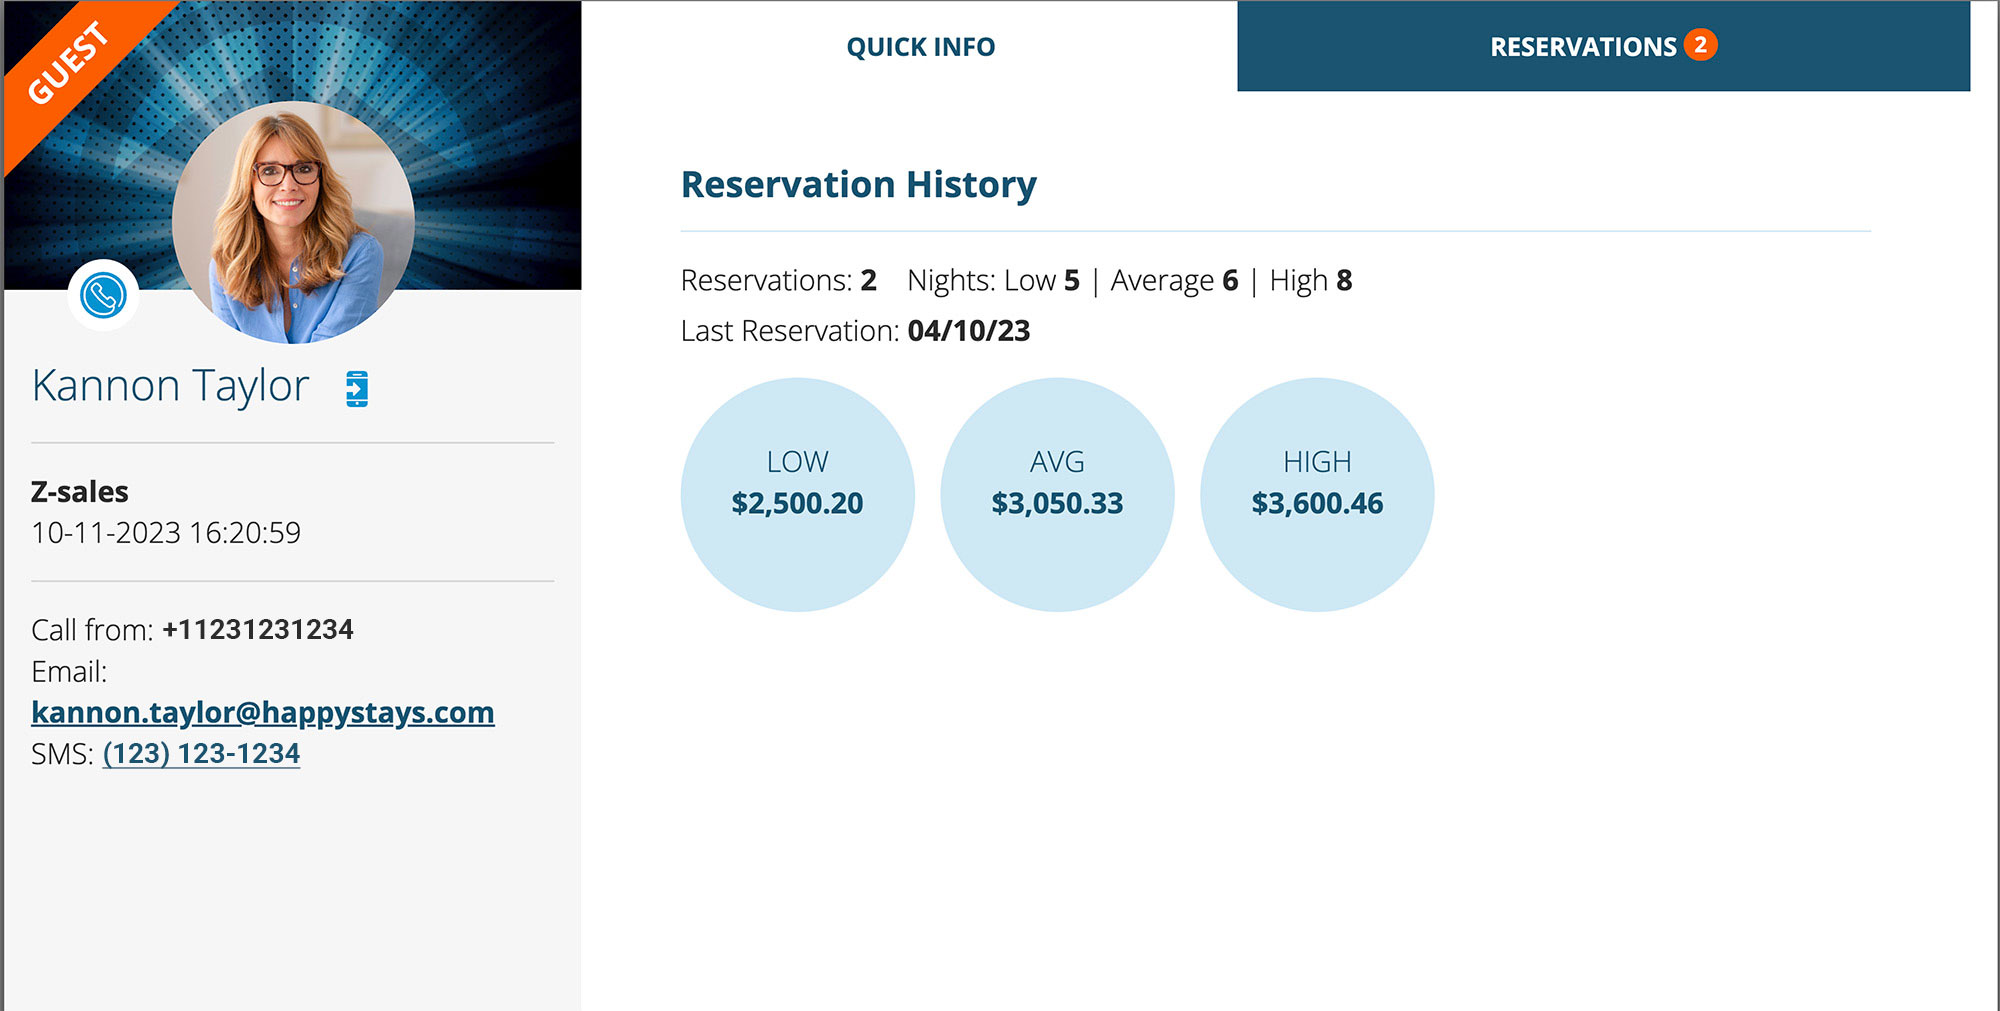Click the HIGH $3,600.46 circle

1317,494
